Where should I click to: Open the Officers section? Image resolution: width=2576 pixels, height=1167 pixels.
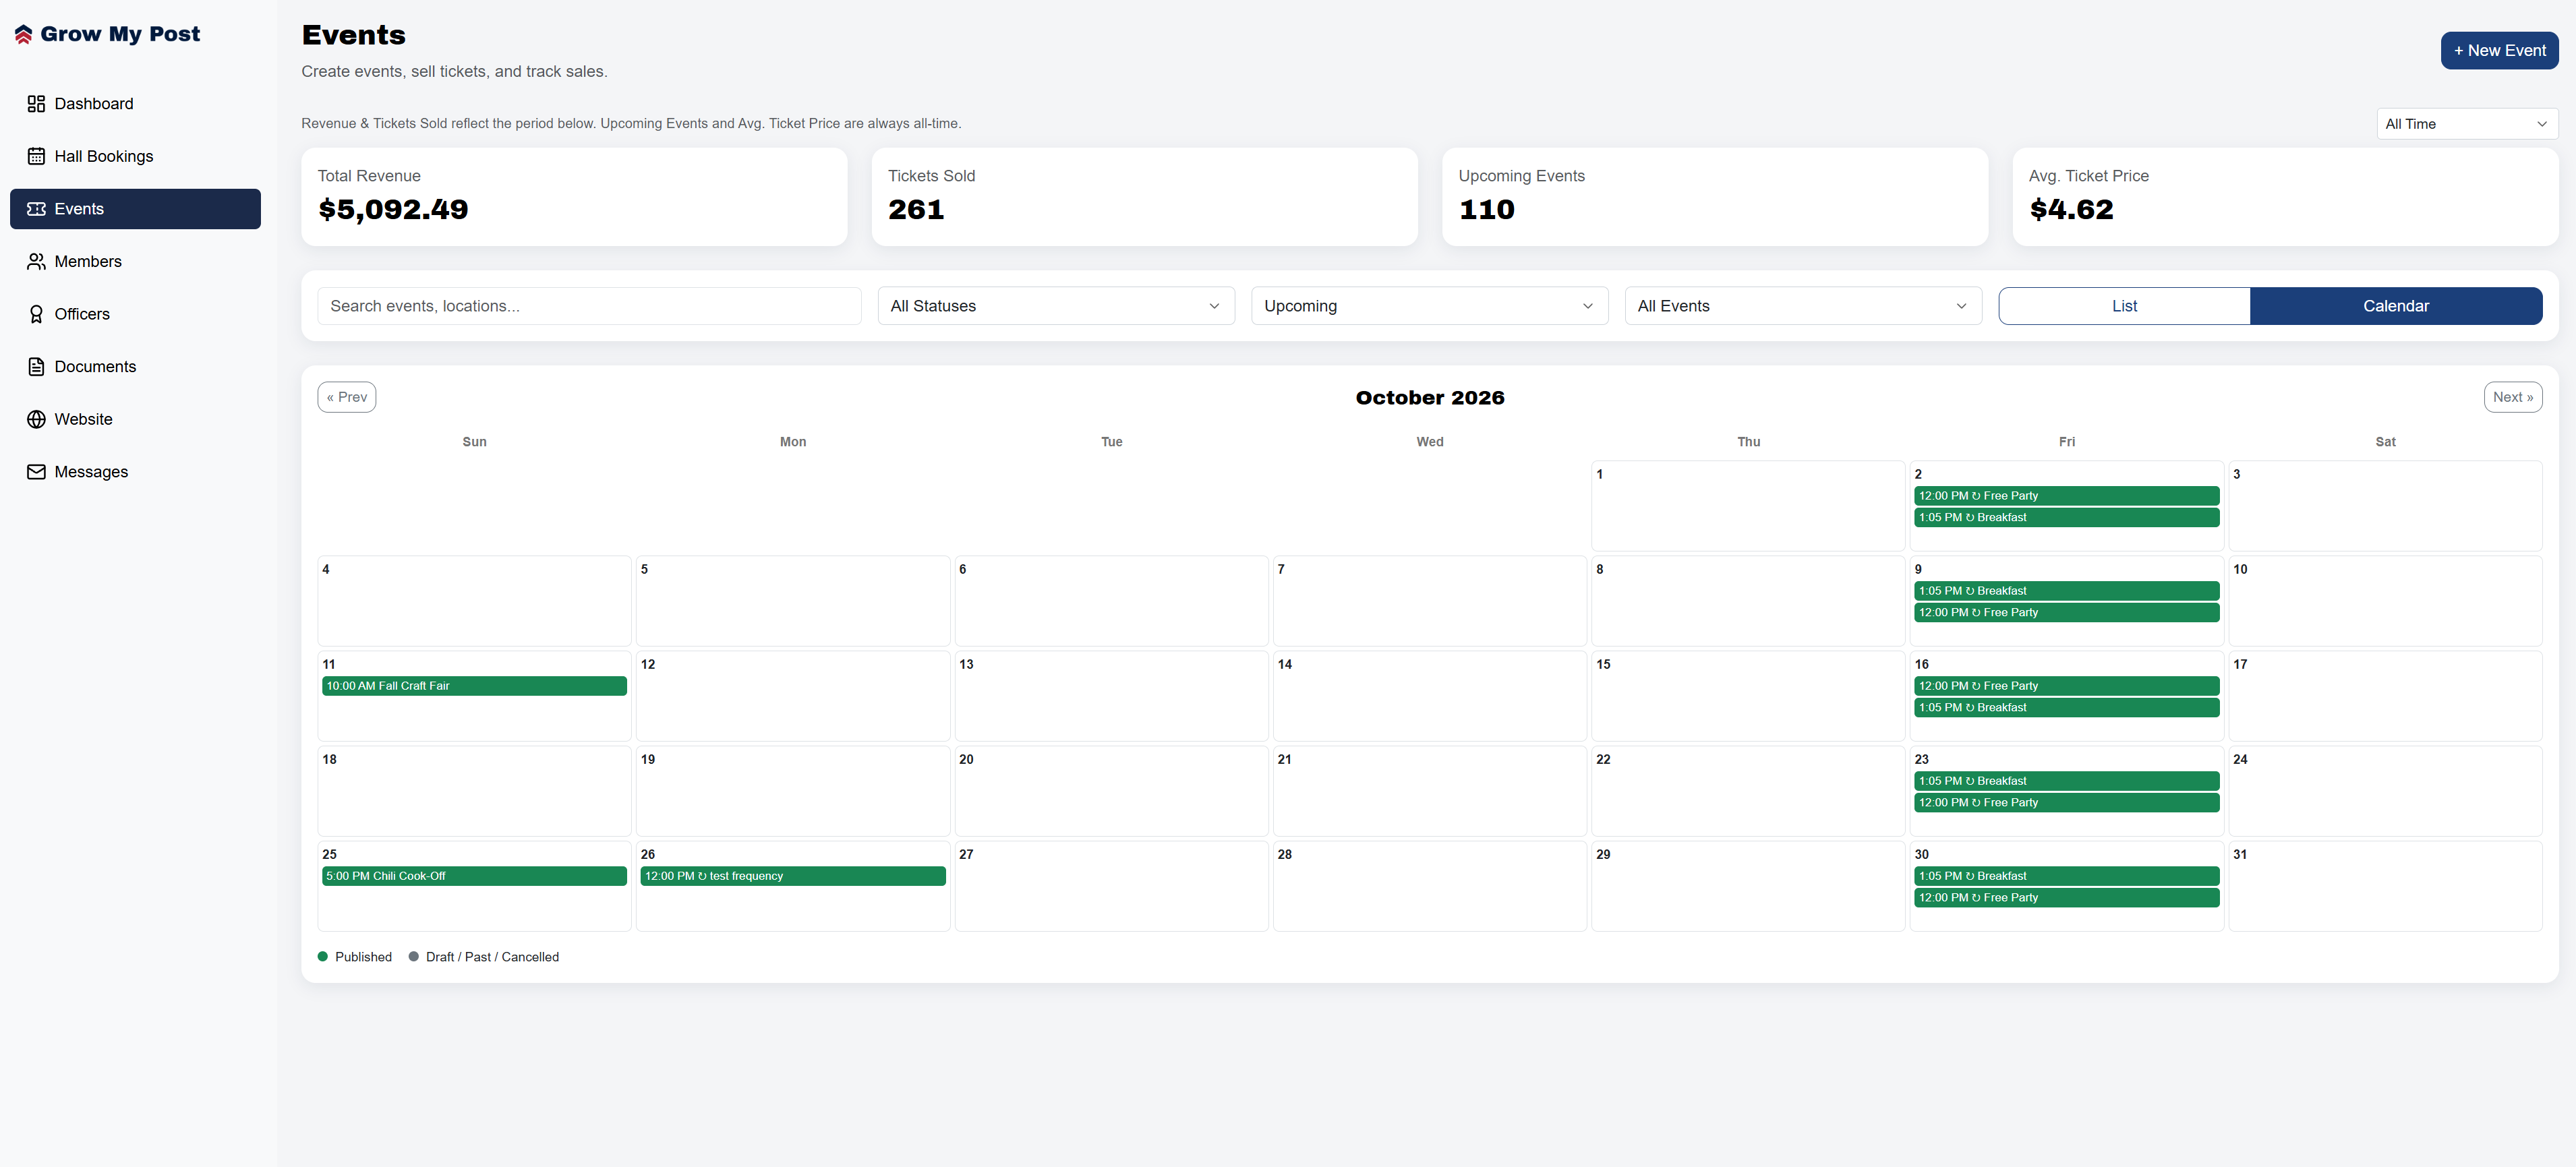click(135, 314)
